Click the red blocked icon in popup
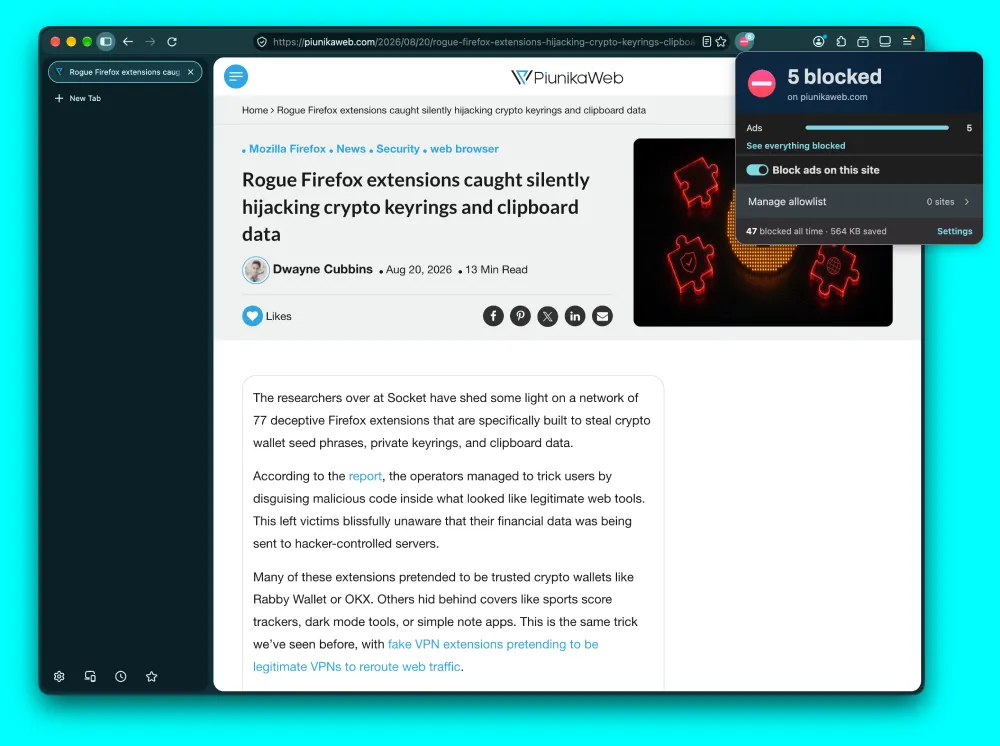The width and height of the screenshot is (1000, 746). click(x=761, y=83)
